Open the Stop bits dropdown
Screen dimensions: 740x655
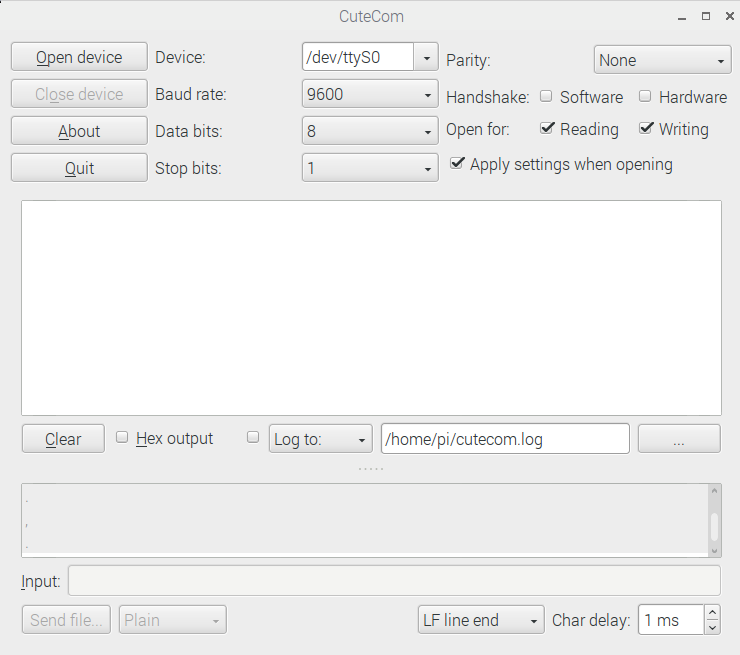(370, 168)
